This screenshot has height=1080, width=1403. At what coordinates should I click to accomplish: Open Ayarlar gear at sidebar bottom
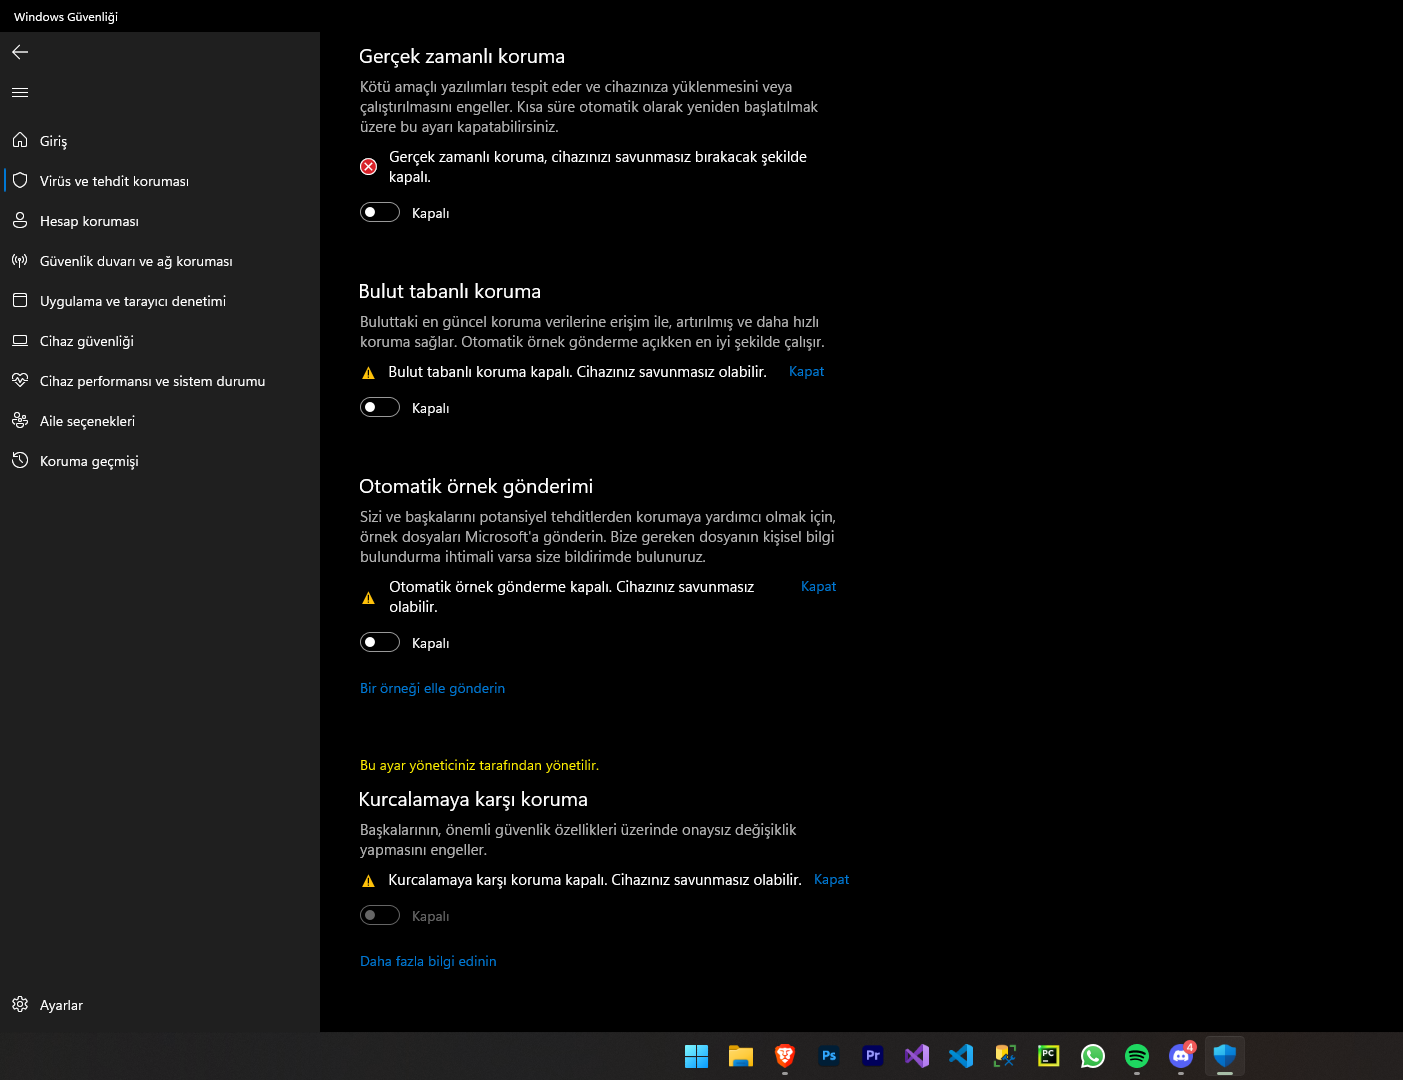pos(160,1005)
